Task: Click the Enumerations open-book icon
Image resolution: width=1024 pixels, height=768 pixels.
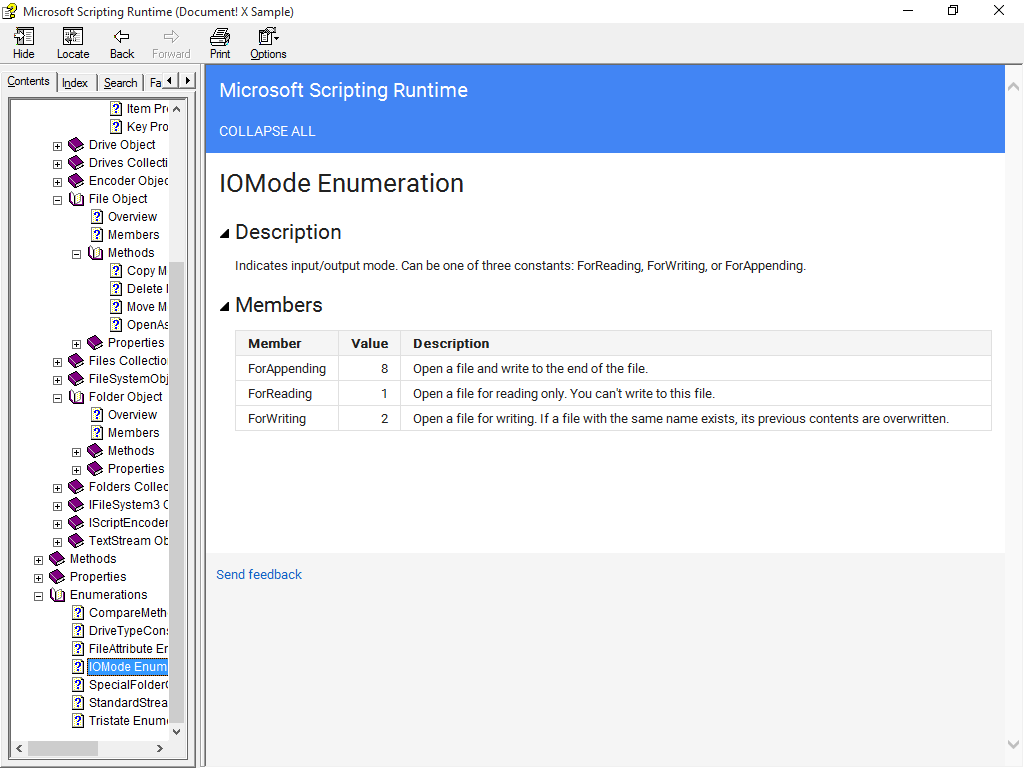Action: tap(57, 595)
